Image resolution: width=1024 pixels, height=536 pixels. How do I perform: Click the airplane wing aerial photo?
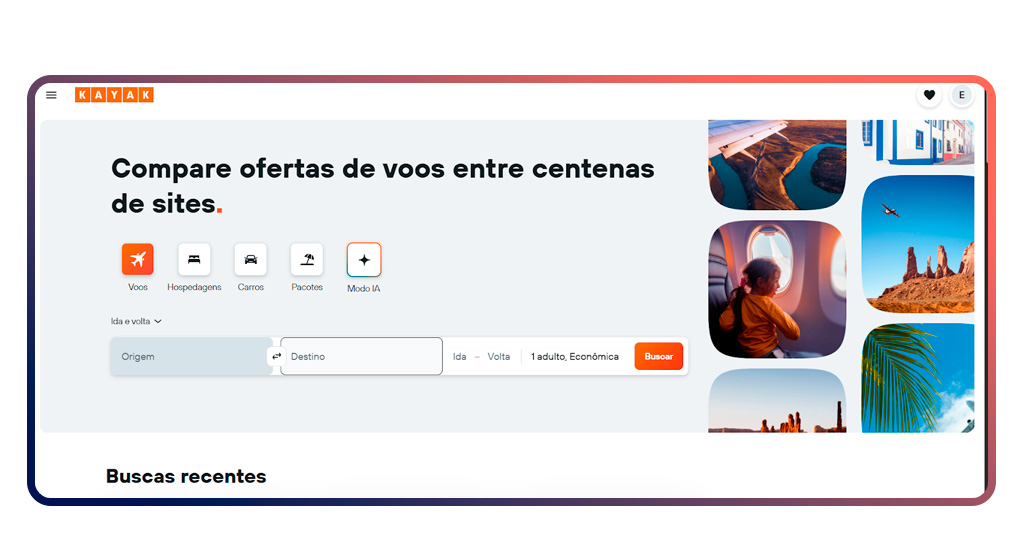coord(777,165)
